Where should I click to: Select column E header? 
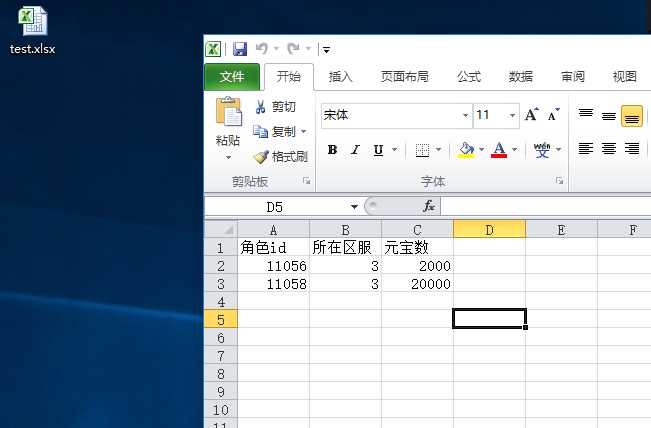561,230
